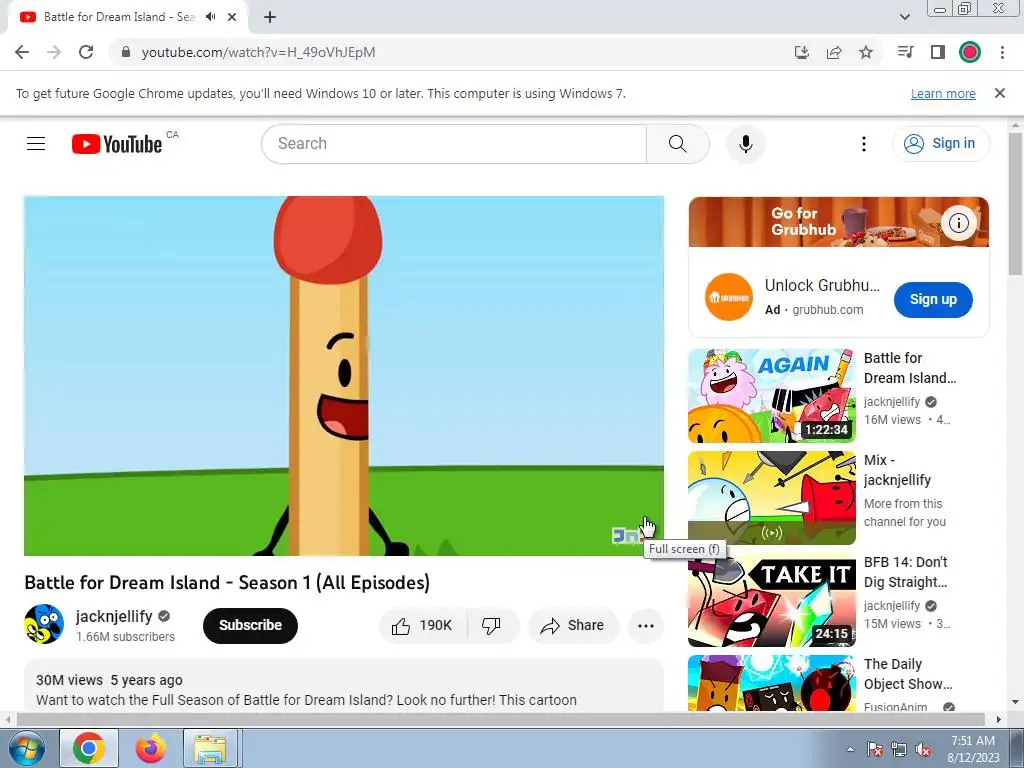This screenshot has height=768, width=1024.
Task: Launch Firefox from taskbar
Action: coord(151,748)
